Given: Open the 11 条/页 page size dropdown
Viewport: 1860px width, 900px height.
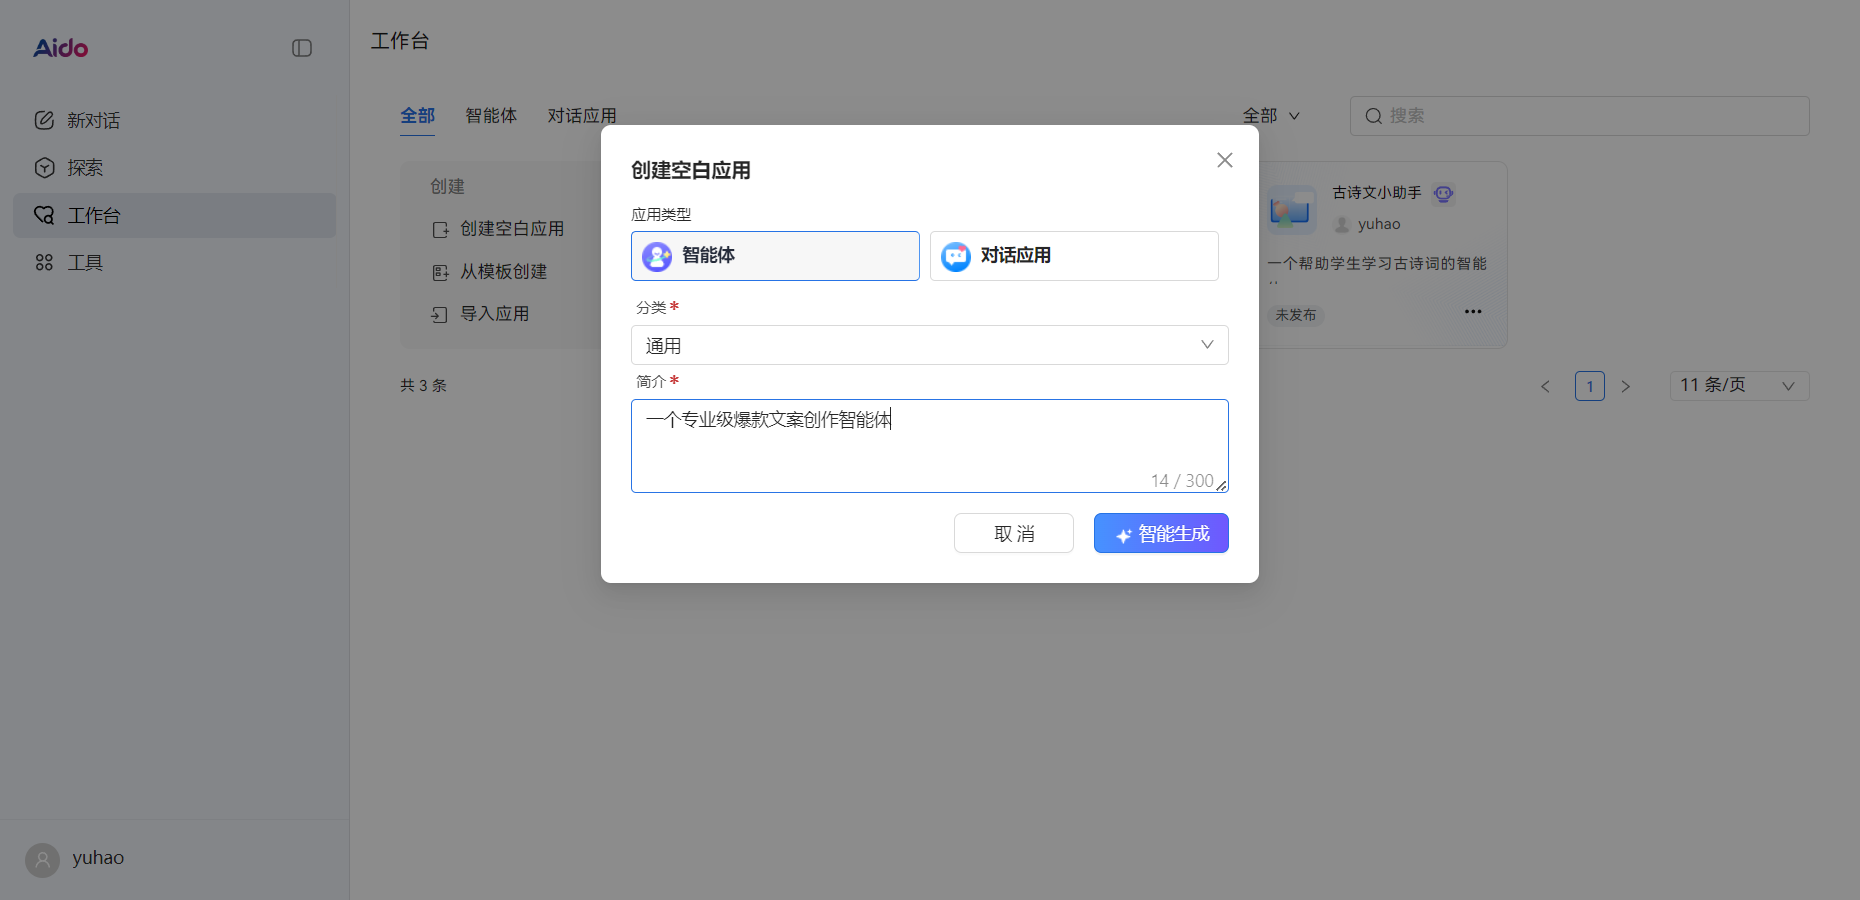Looking at the screenshot, I should pyautogui.click(x=1738, y=386).
